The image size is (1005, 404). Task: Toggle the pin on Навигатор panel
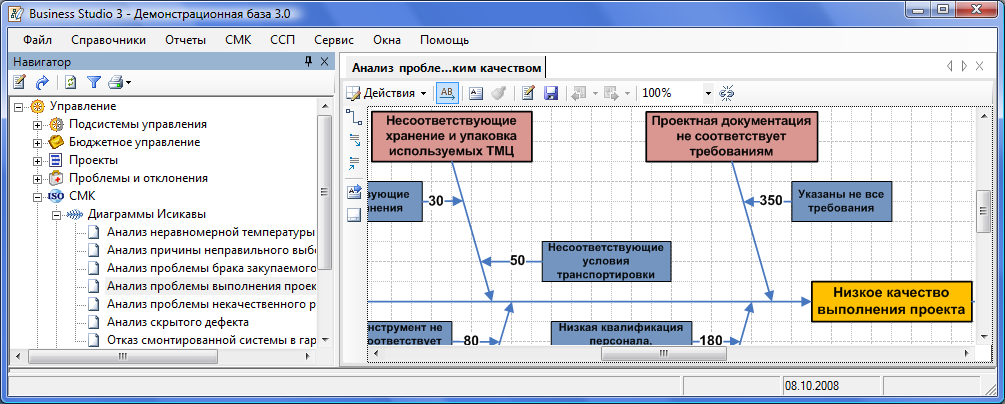pos(308,62)
